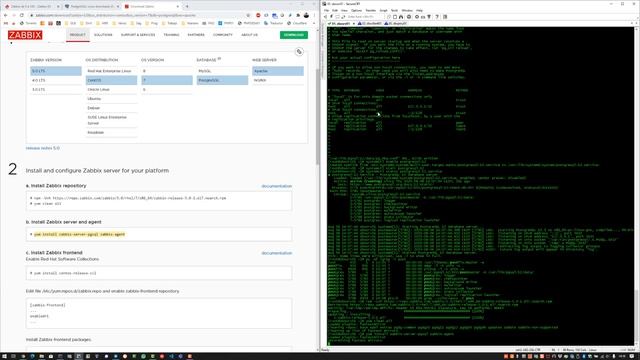Open Windows Start button on taskbar
The height and width of the screenshot is (360, 640).
click(x=4, y=356)
